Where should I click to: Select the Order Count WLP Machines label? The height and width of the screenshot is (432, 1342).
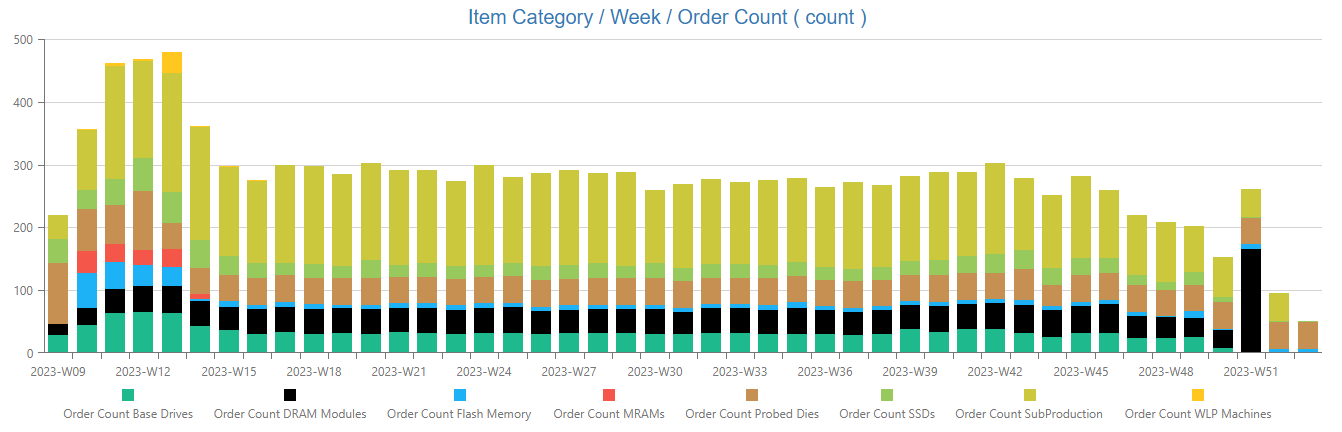point(1198,414)
